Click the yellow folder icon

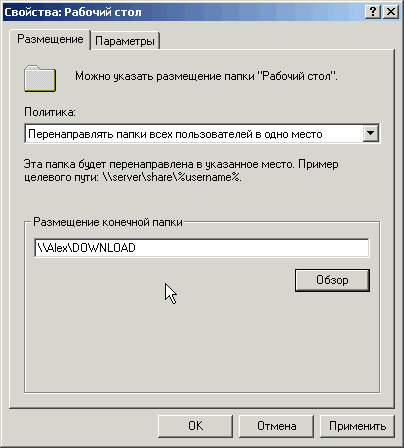coord(40,79)
